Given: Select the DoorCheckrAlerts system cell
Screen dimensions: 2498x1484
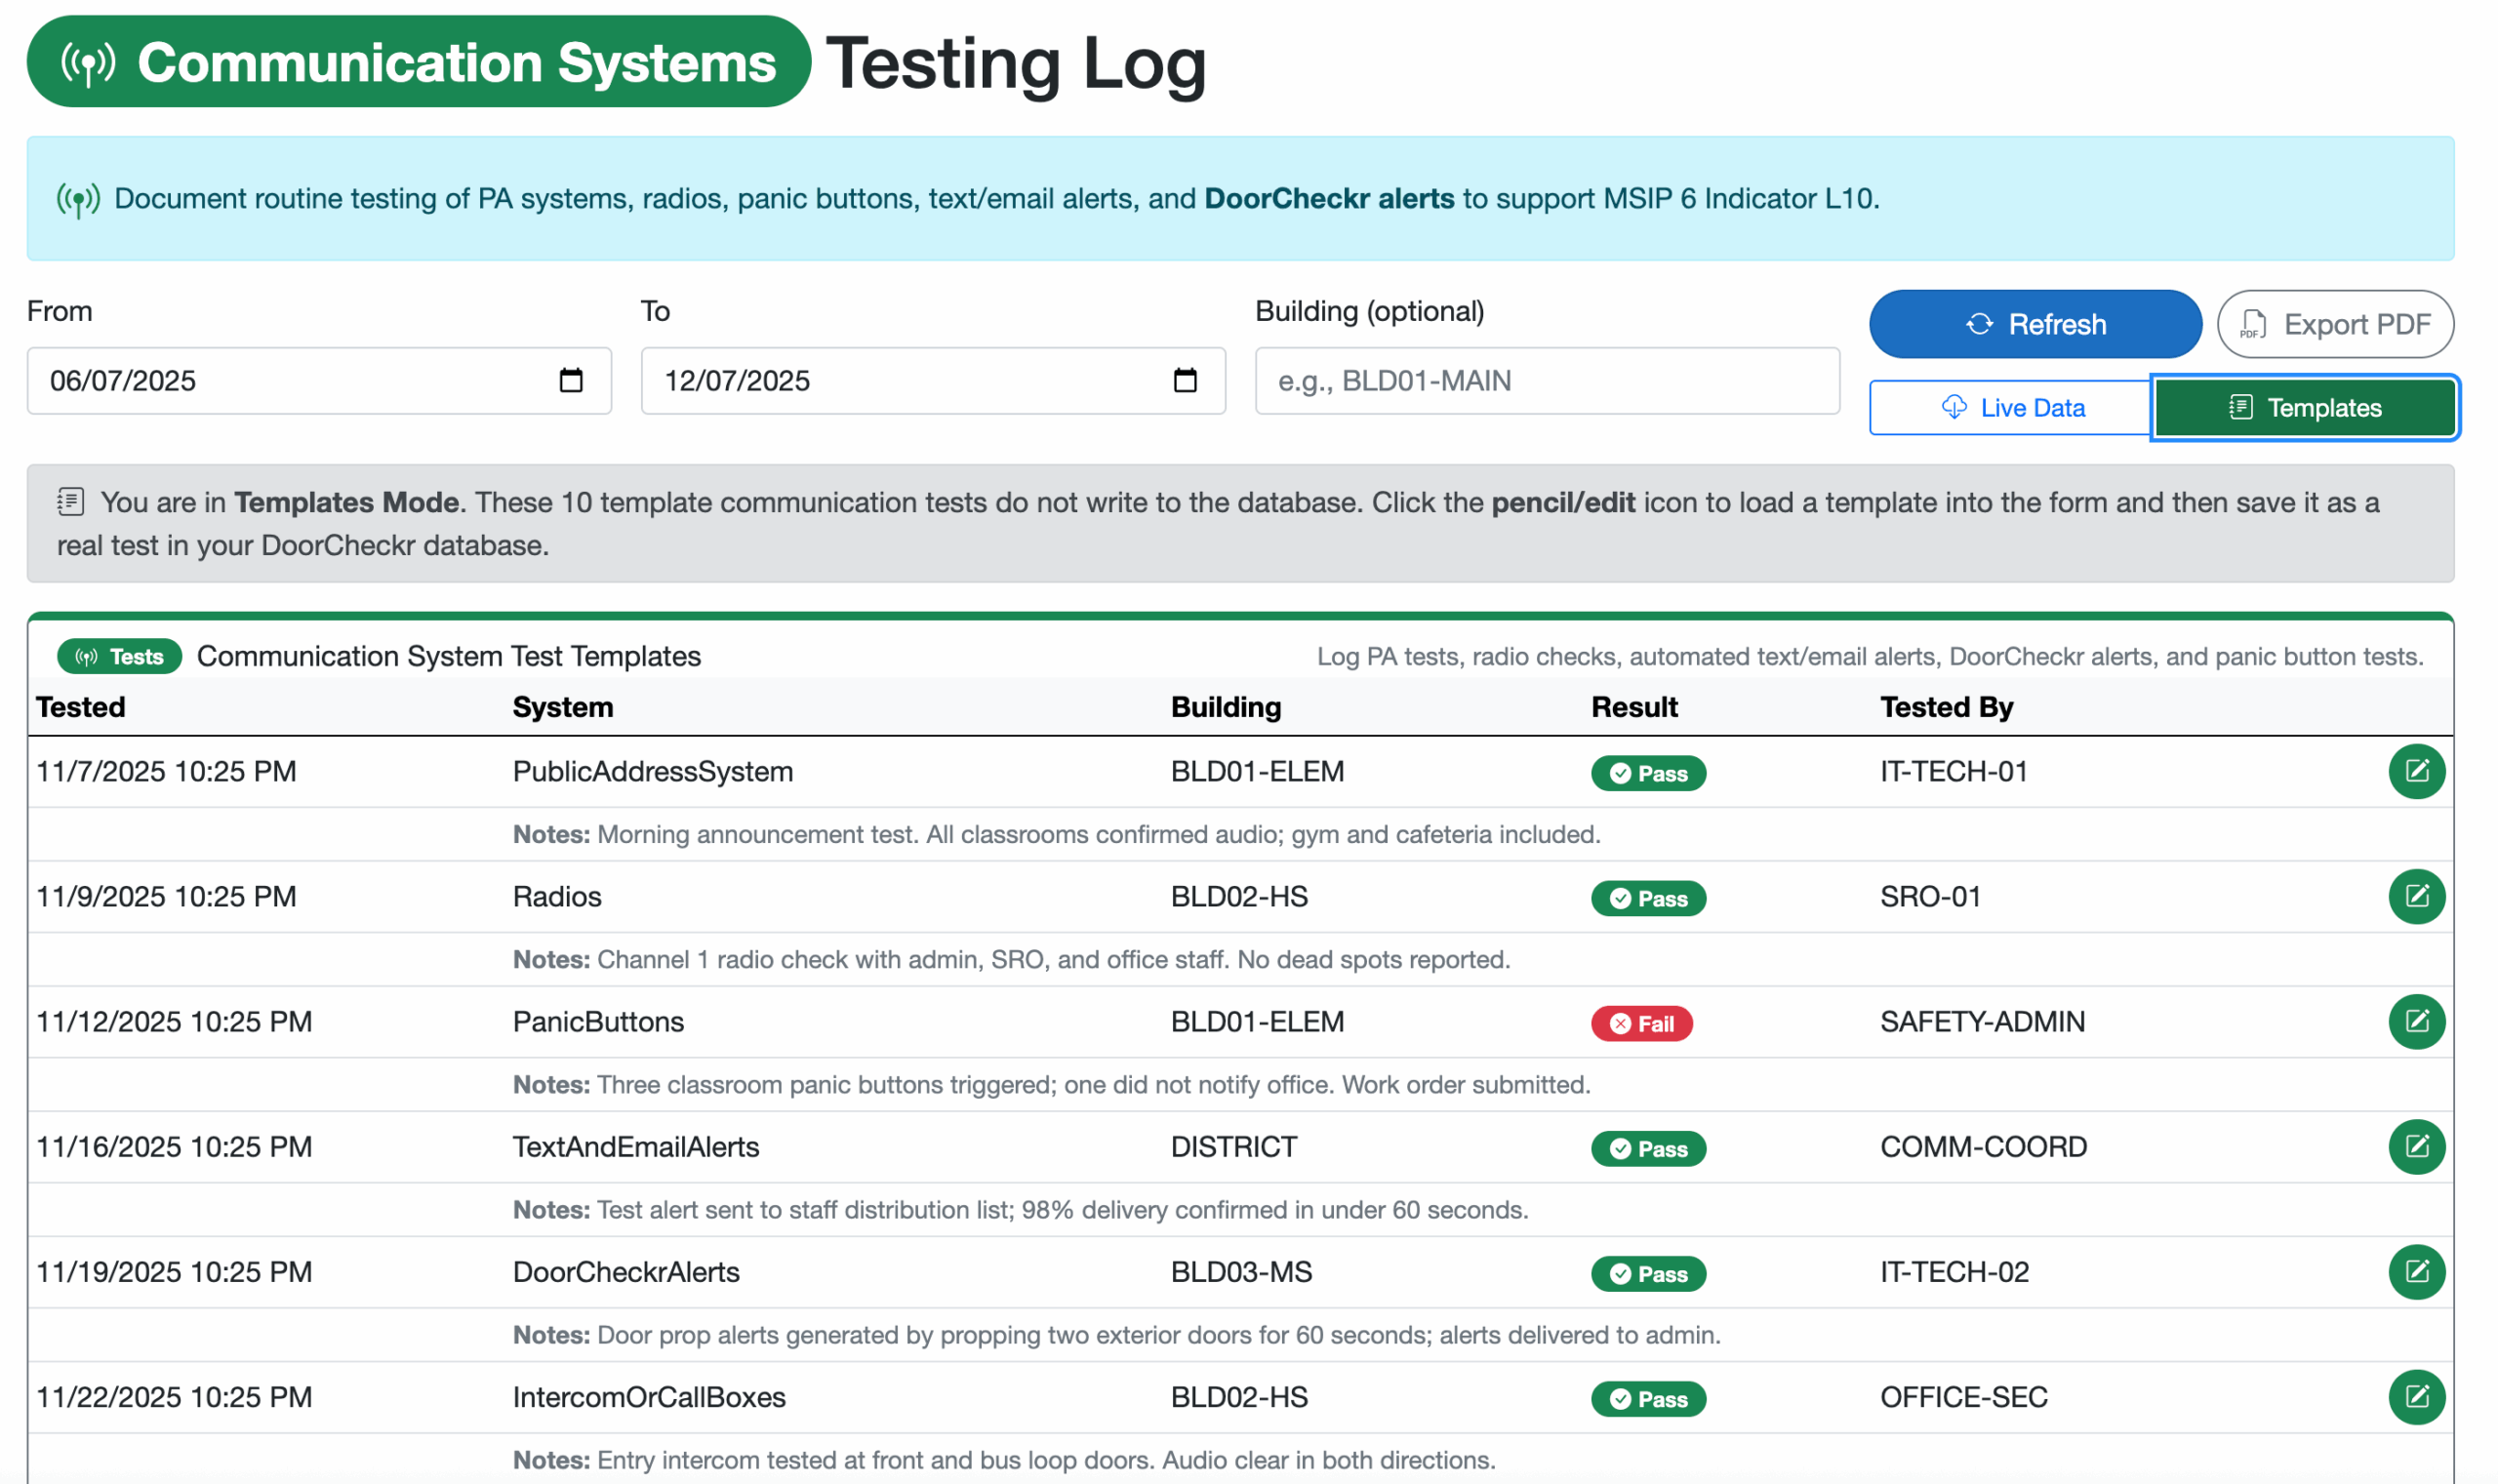Looking at the screenshot, I should tap(626, 1271).
